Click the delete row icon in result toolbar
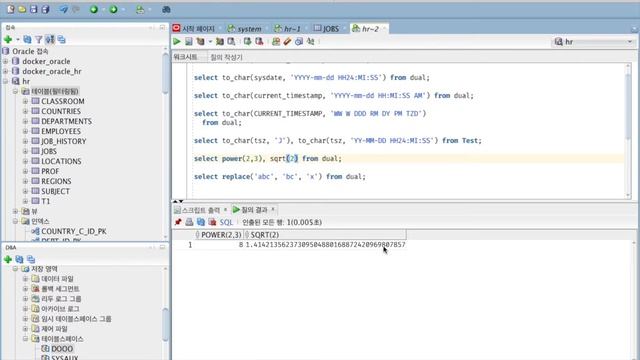 pos(212,222)
